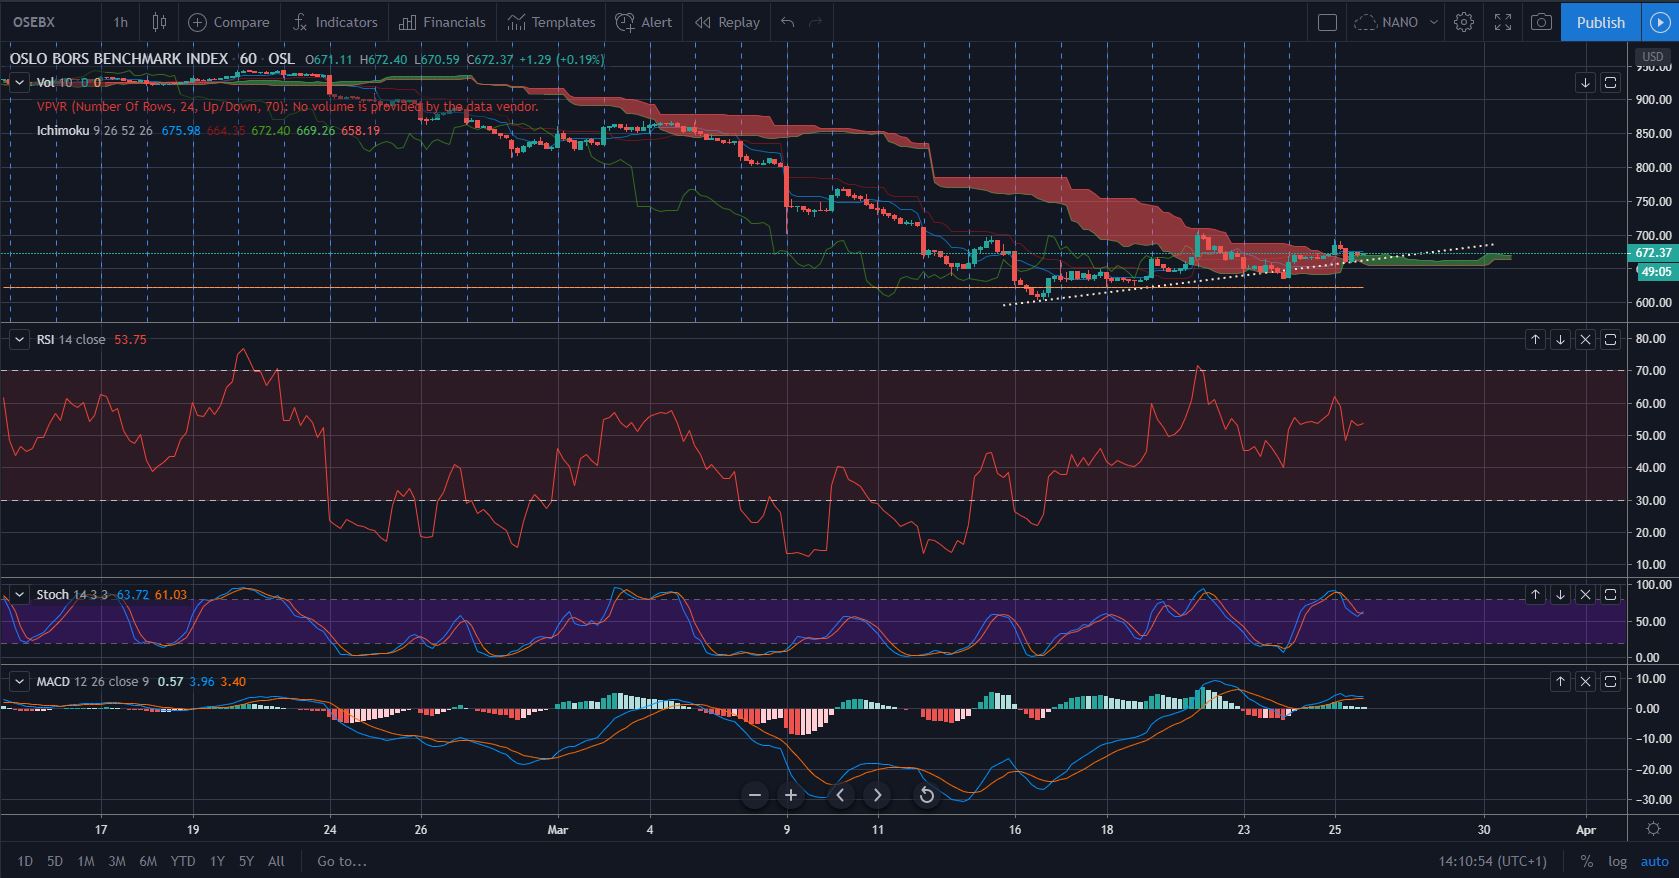The height and width of the screenshot is (878, 1679).
Task: Zoom out the chart with minus button
Action: click(x=755, y=795)
